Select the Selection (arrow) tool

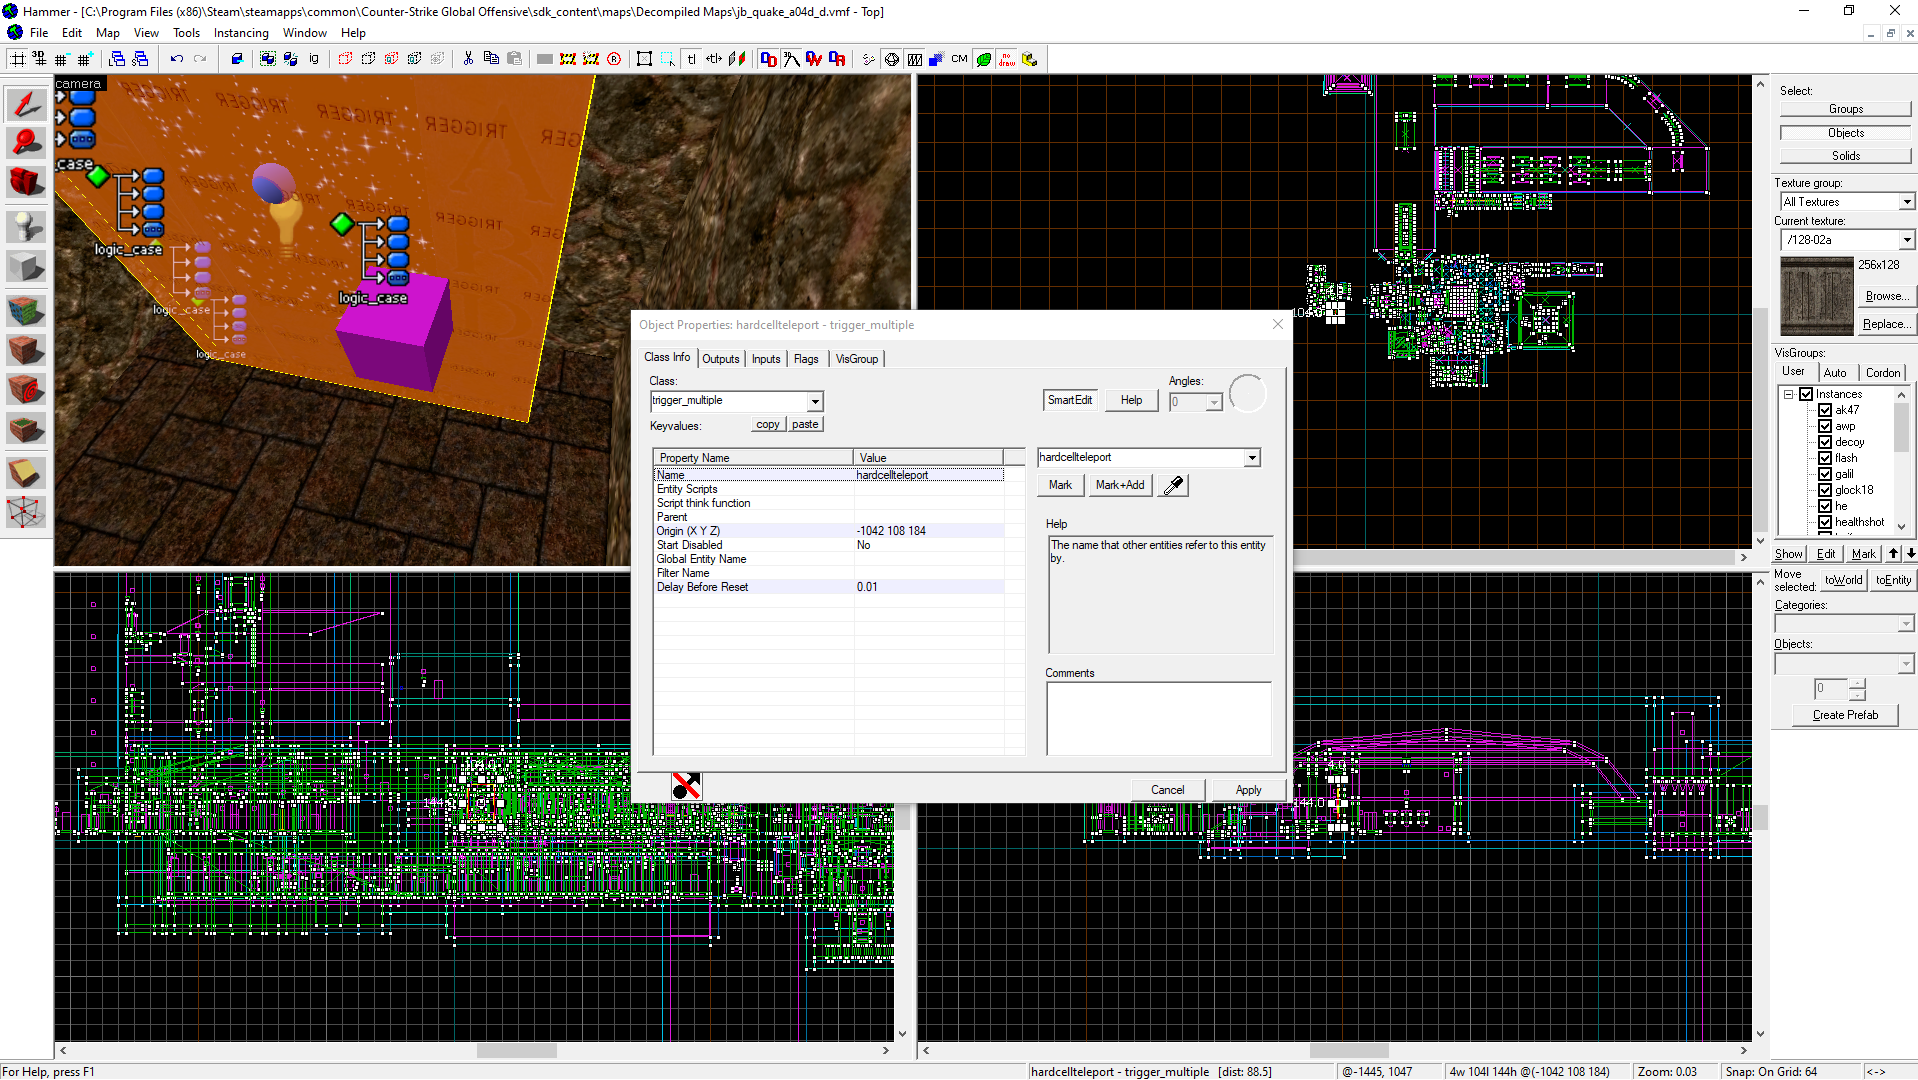click(26, 104)
